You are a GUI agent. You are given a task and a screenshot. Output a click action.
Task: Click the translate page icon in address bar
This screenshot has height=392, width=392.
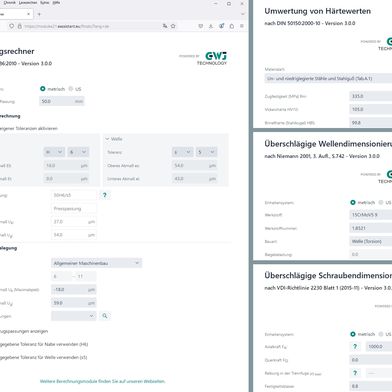coord(165,26)
